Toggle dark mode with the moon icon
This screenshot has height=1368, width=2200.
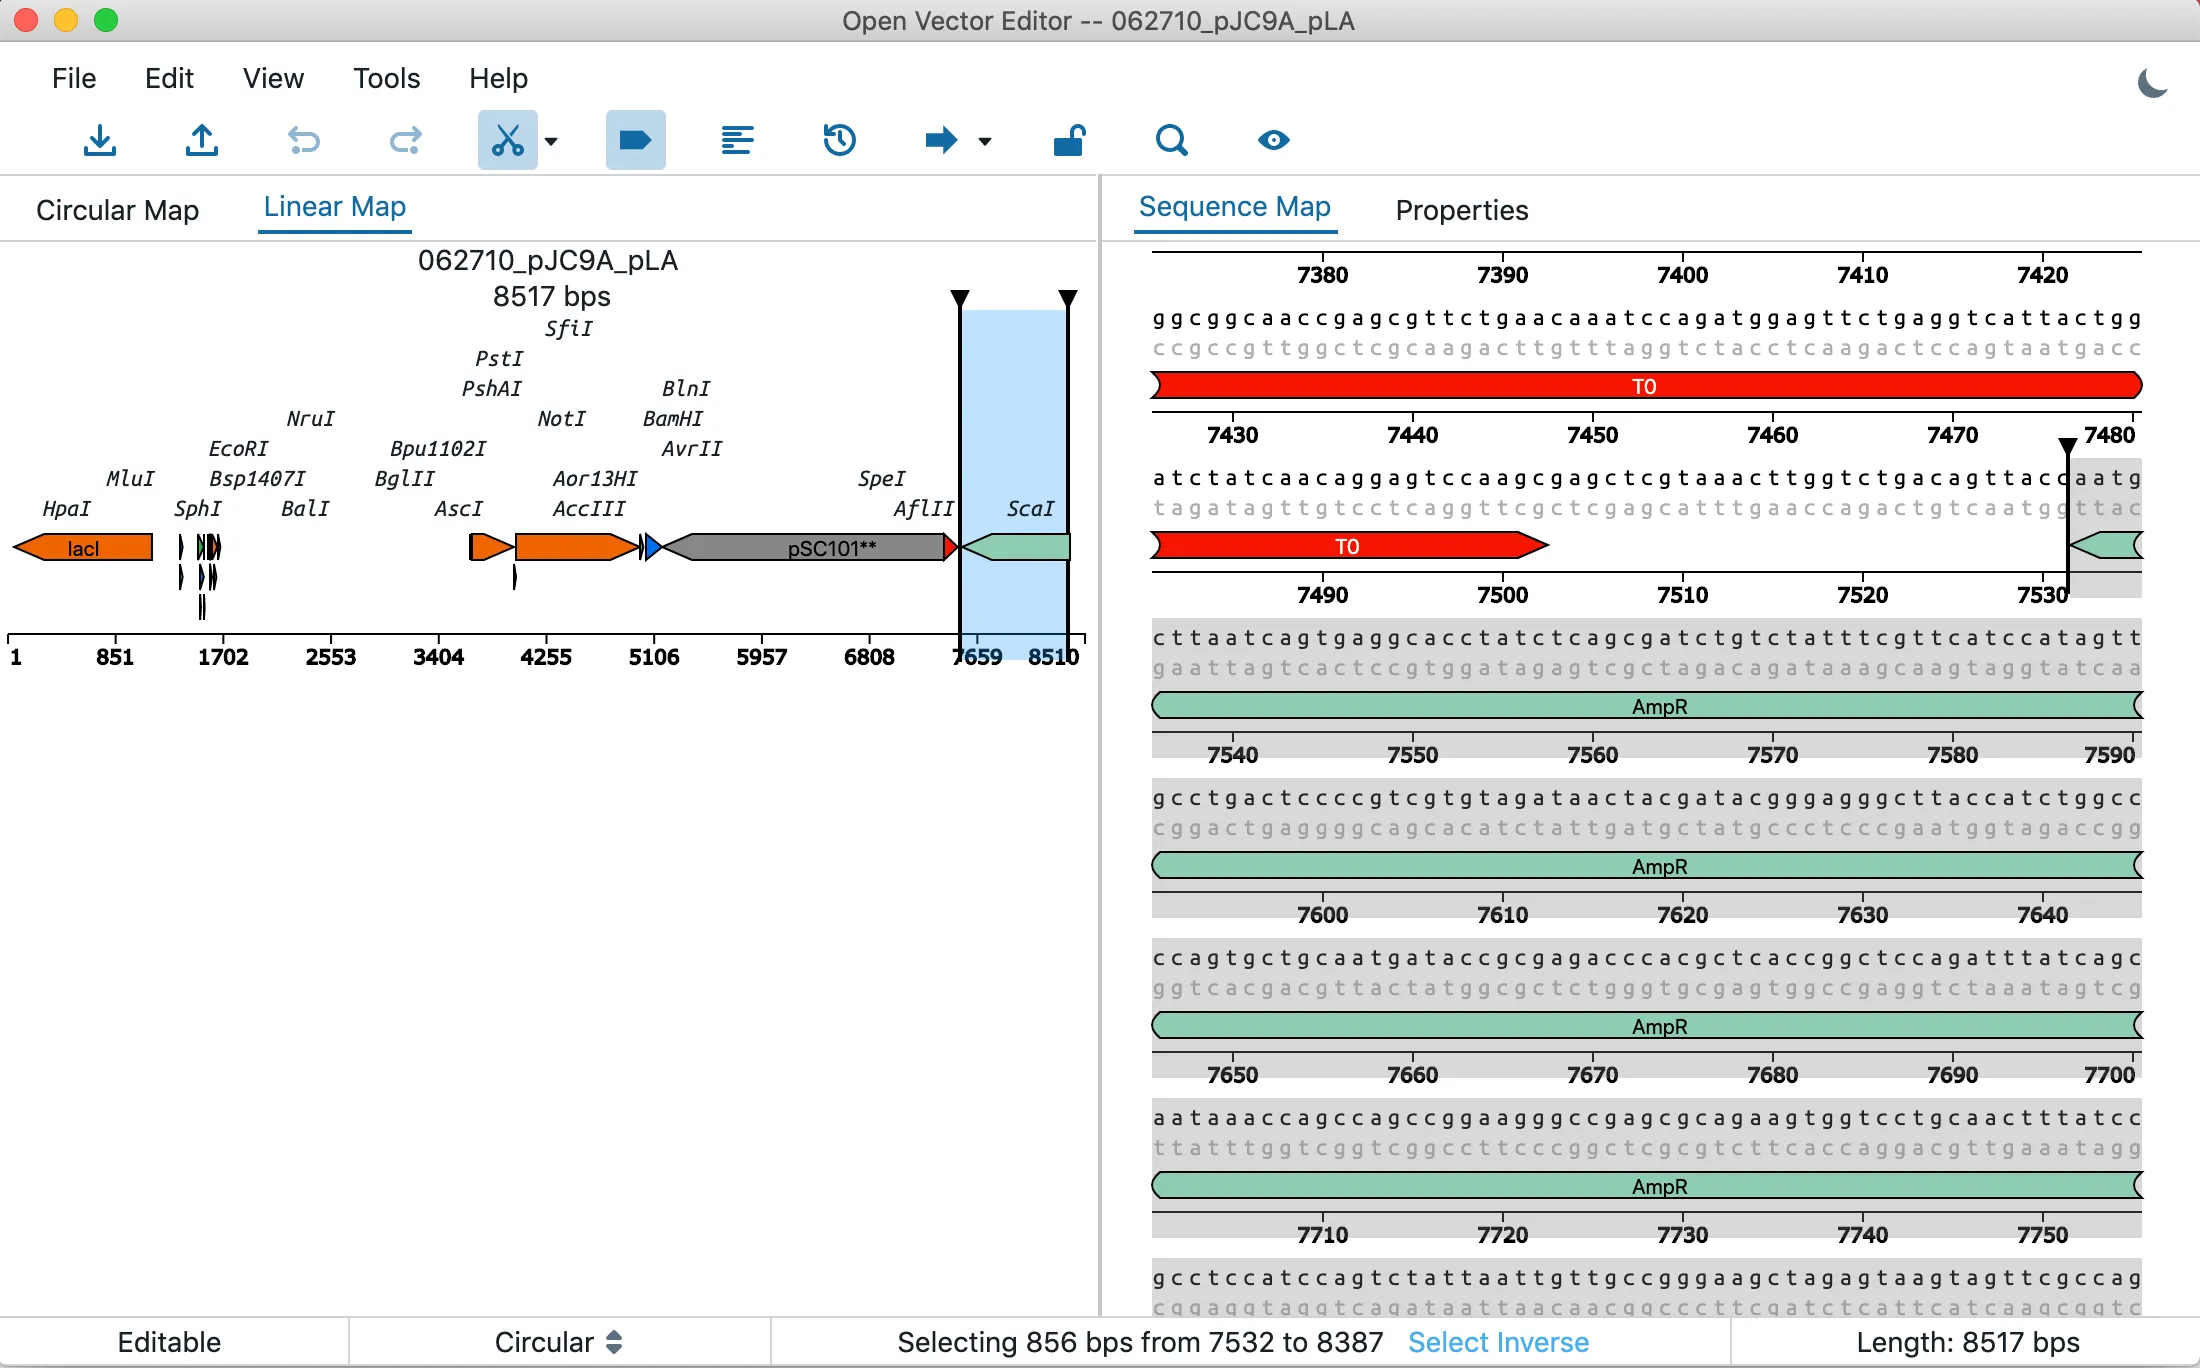pos(2152,82)
